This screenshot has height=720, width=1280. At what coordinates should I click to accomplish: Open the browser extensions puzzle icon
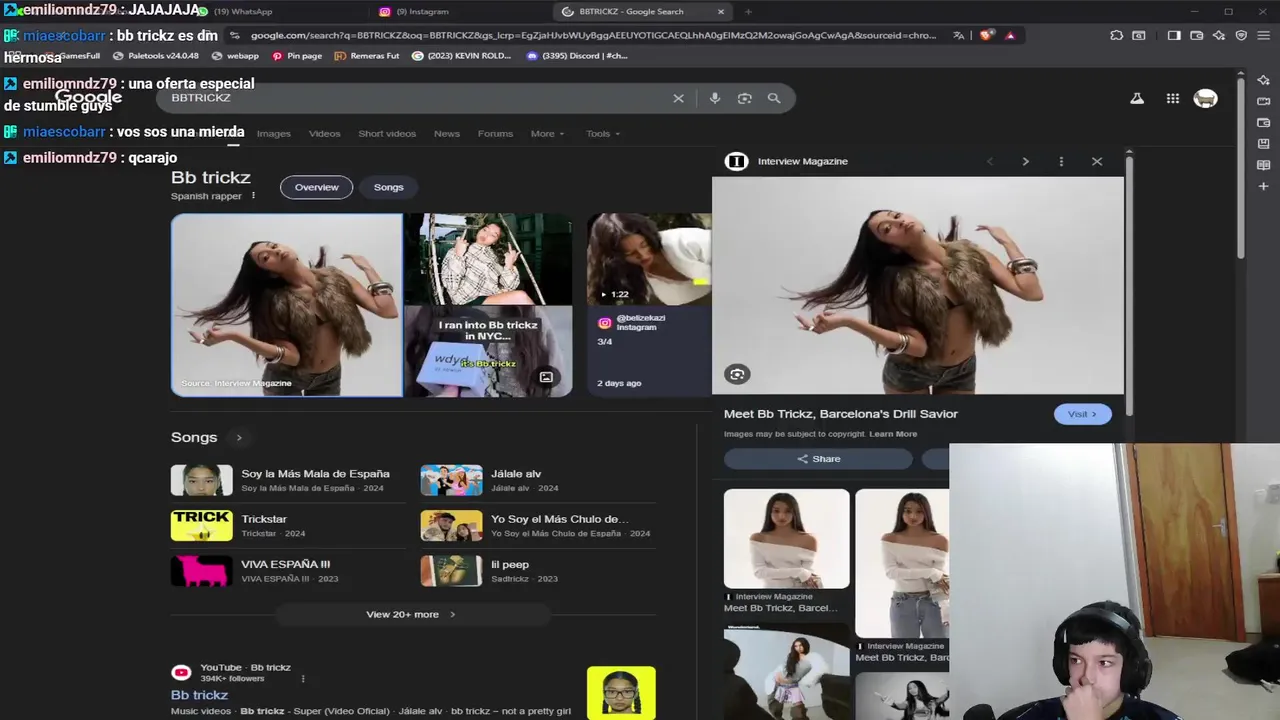tap(1117, 35)
